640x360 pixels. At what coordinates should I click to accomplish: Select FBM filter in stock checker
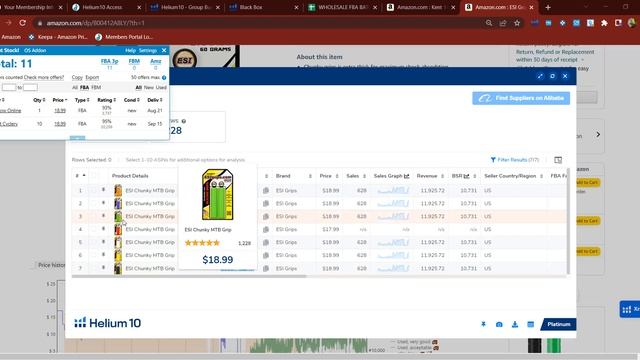point(96,87)
